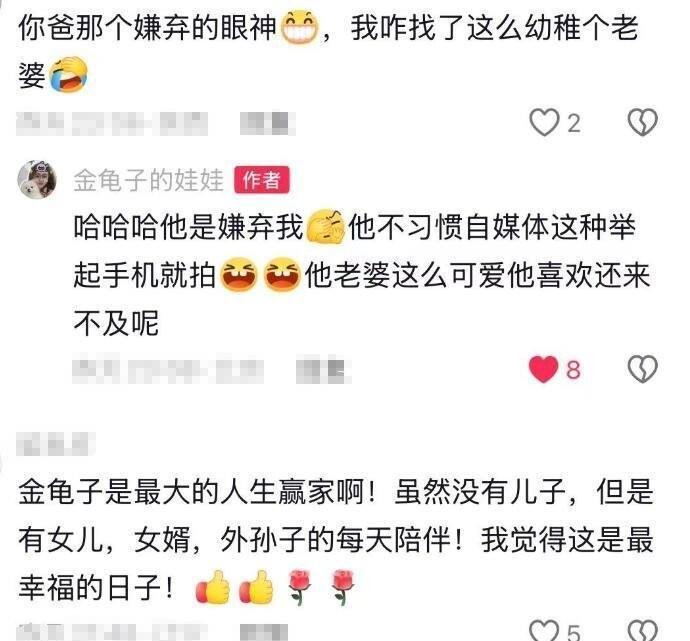Tap the facepalm emoji in author's reply
690x641 pixels.
point(326,227)
